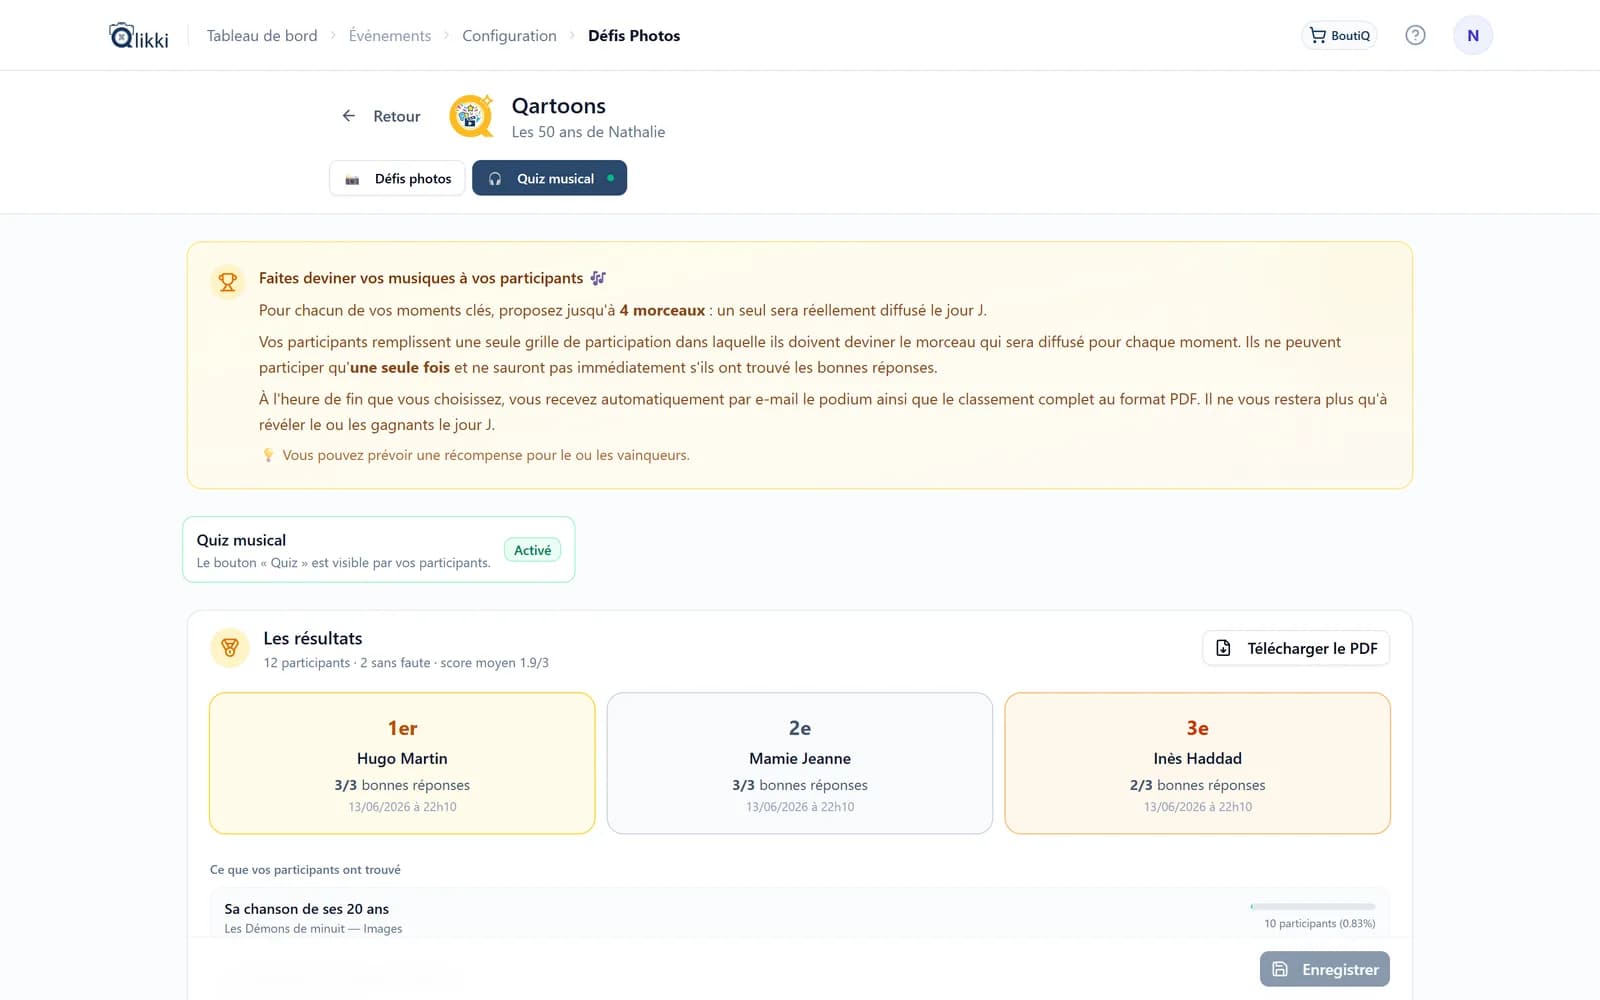This screenshot has height=1000, width=1600.
Task: Toggle the Quiz musical Activé switch
Action: click(x=532, y=550)
